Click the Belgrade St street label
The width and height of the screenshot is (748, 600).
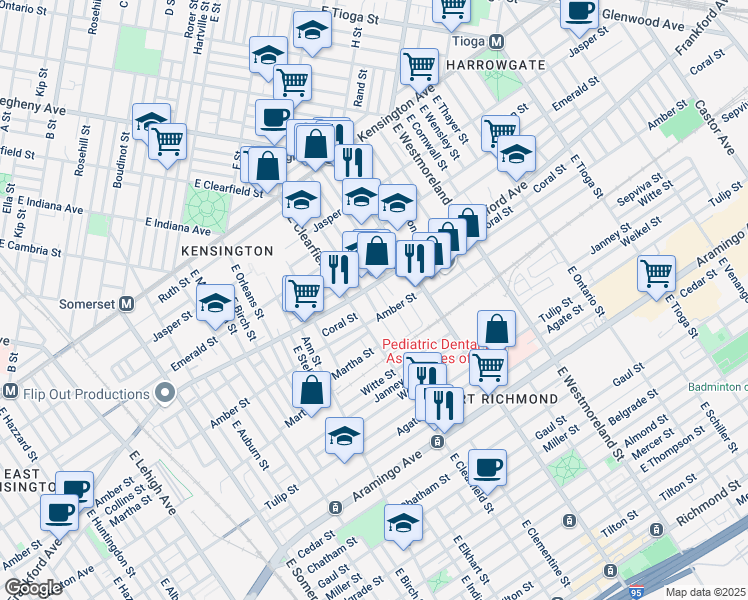click(633, 407)
